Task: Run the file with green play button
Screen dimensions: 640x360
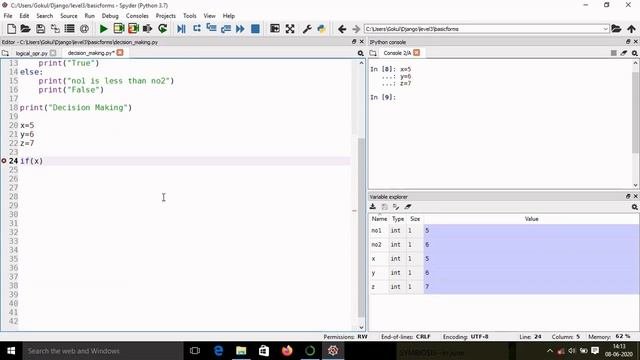Action: (103, 29)
